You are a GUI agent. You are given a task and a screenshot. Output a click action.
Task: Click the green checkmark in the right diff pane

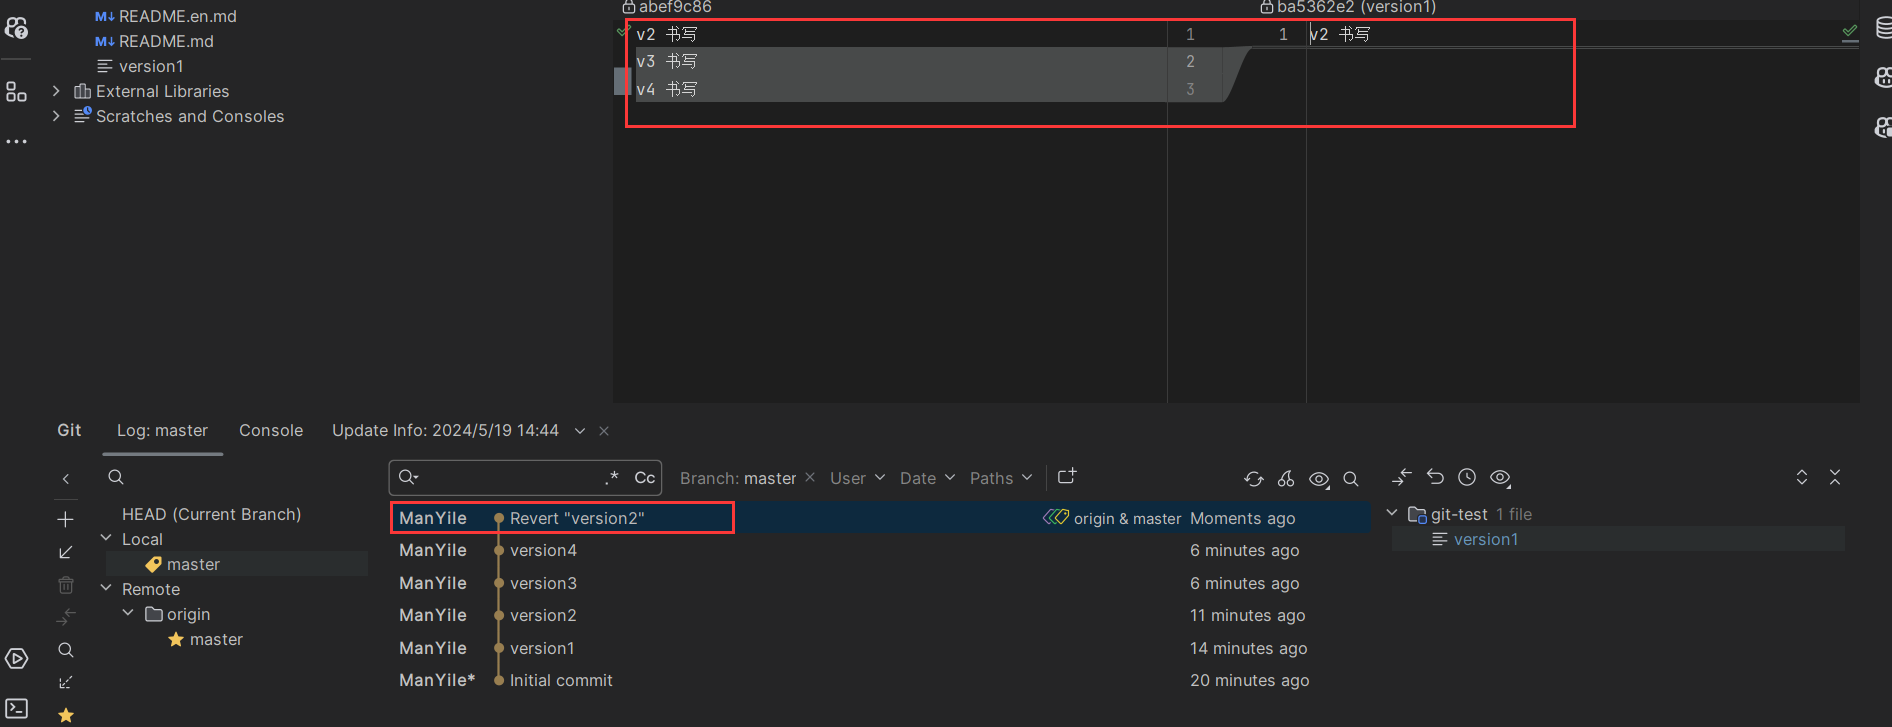[1850, 33]
